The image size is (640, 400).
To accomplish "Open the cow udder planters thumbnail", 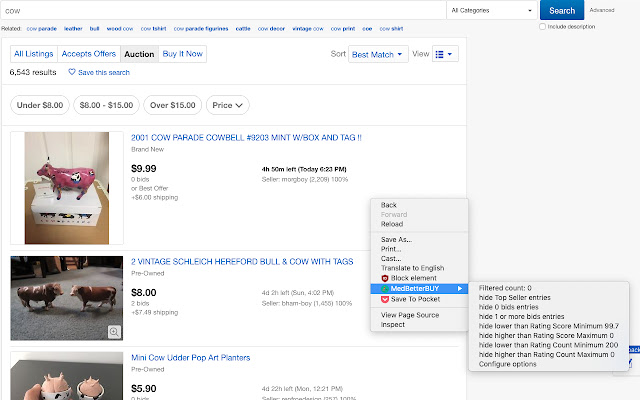I will click(67, 376).
